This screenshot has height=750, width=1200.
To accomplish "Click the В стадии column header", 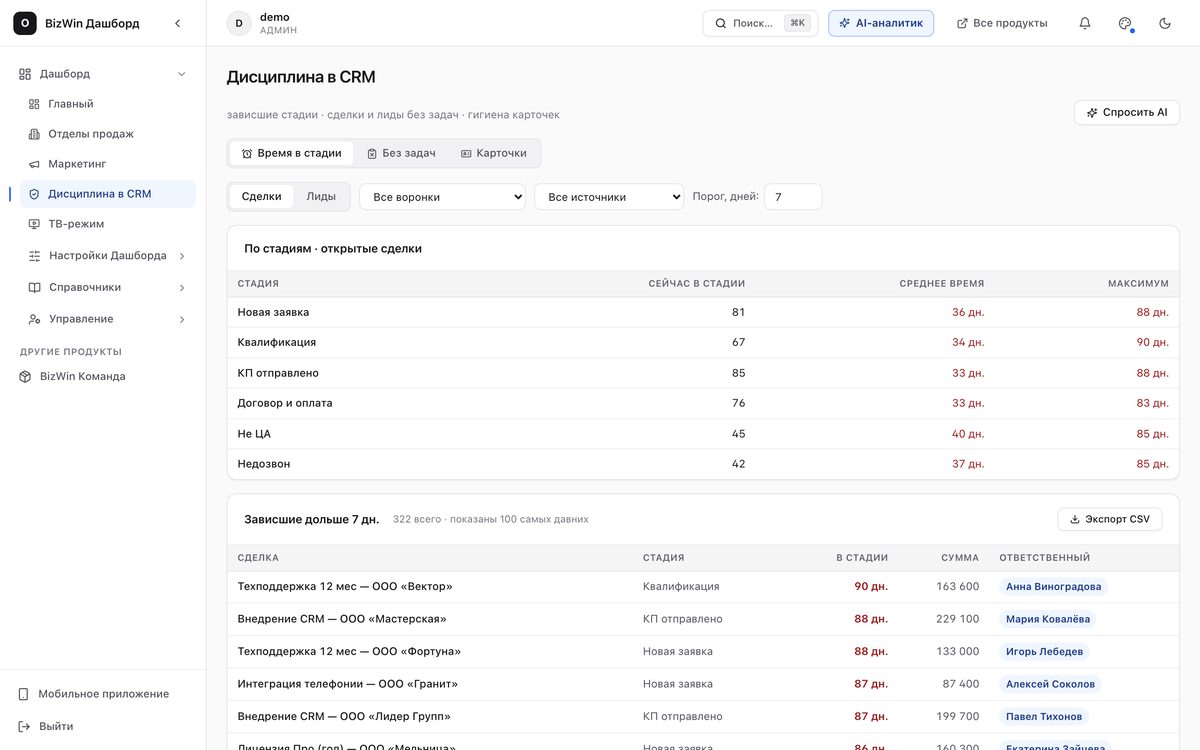I will (x=862, y=558).
